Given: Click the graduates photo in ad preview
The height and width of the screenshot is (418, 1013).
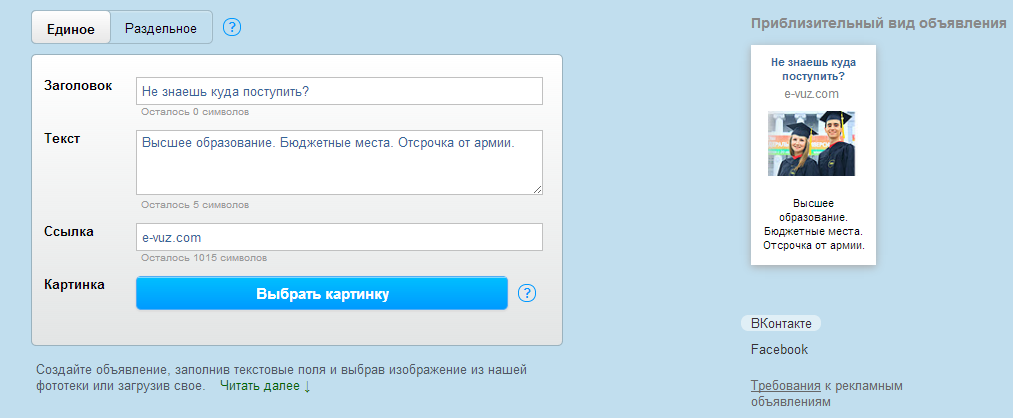Looking at the screenshot, I should pos(811,143).
